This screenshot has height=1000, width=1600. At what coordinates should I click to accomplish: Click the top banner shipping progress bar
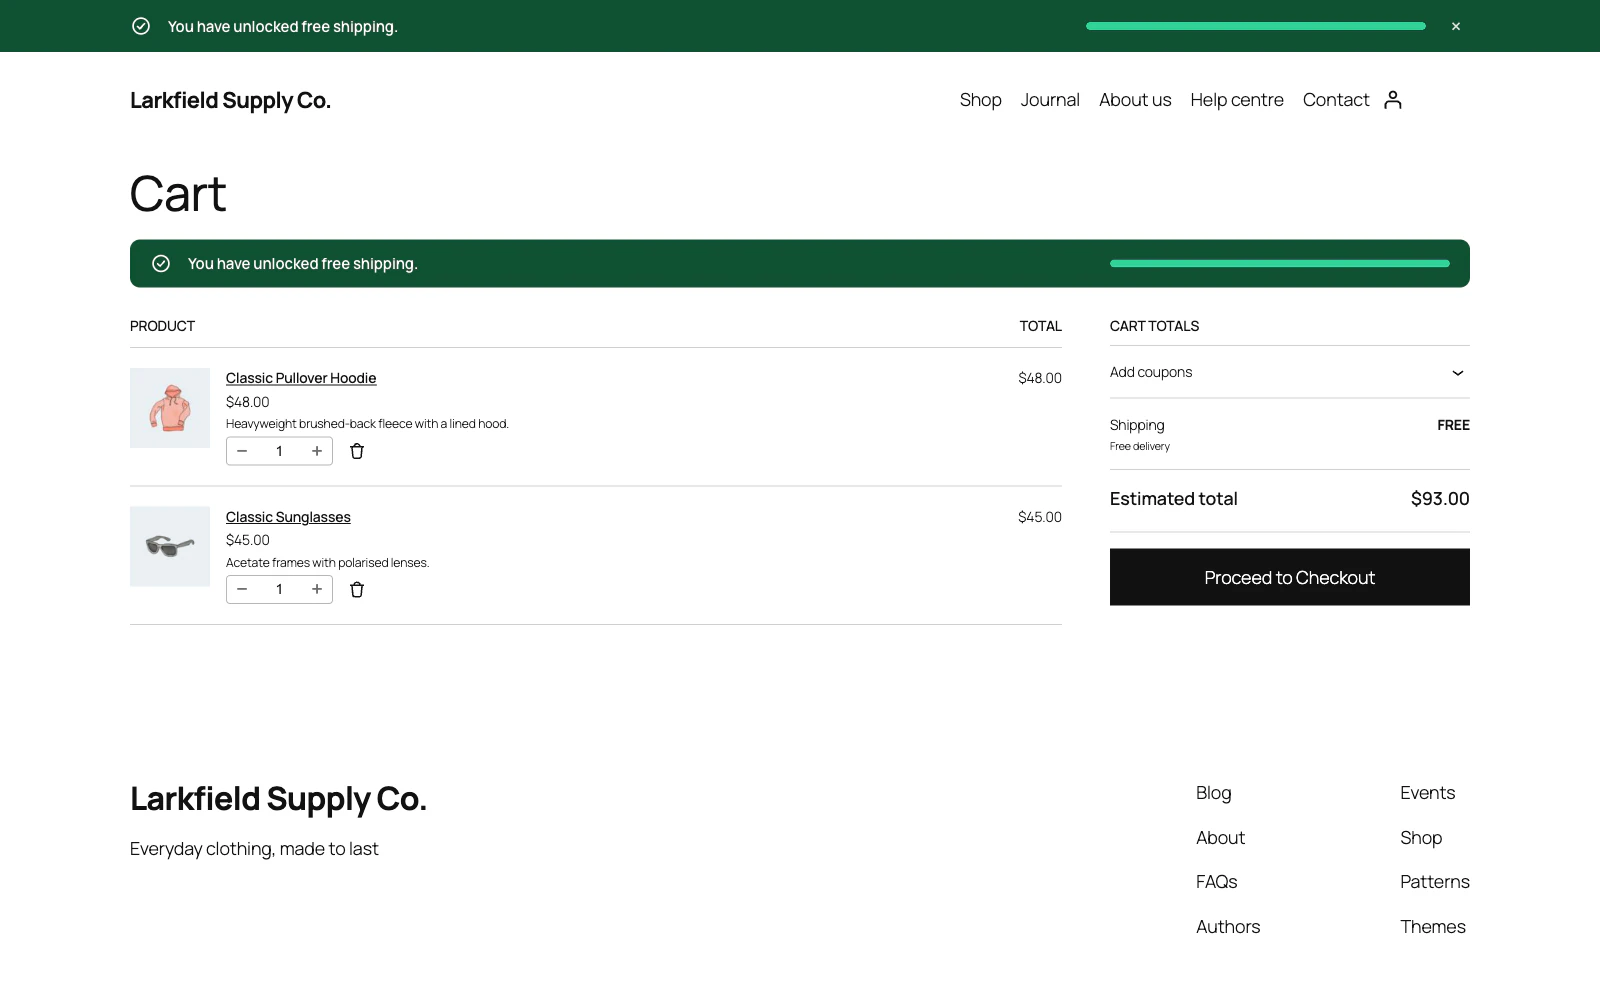coord(1256,26)
